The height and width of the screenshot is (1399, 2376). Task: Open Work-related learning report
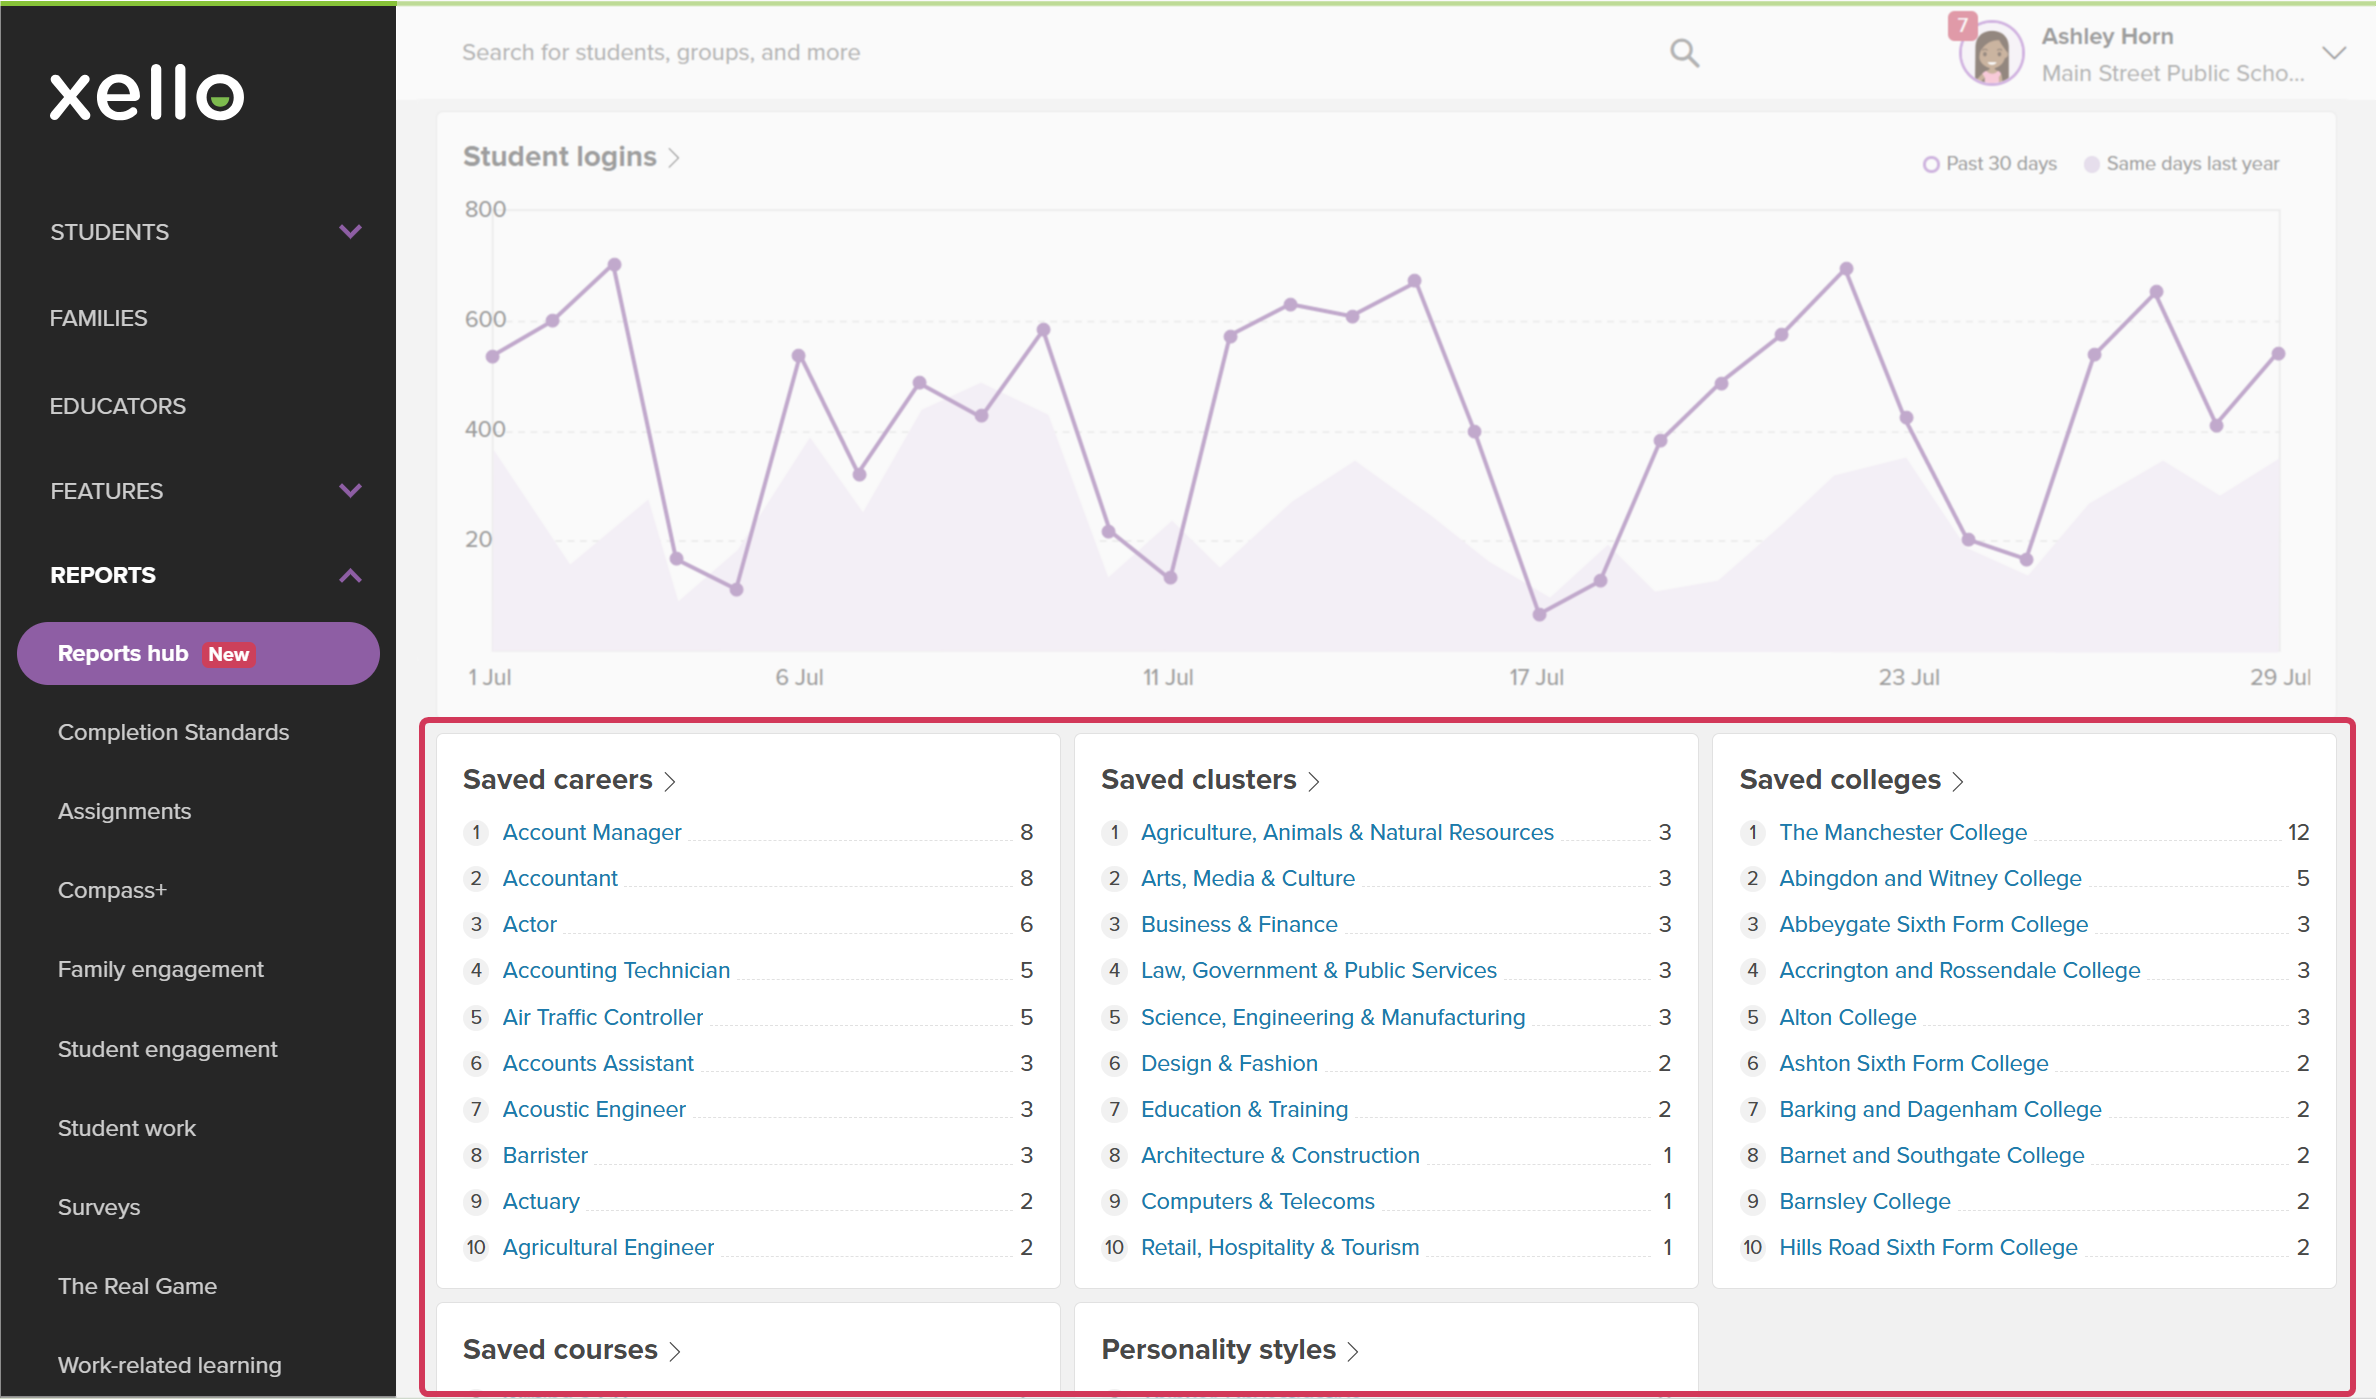[x=170, y=1365]
